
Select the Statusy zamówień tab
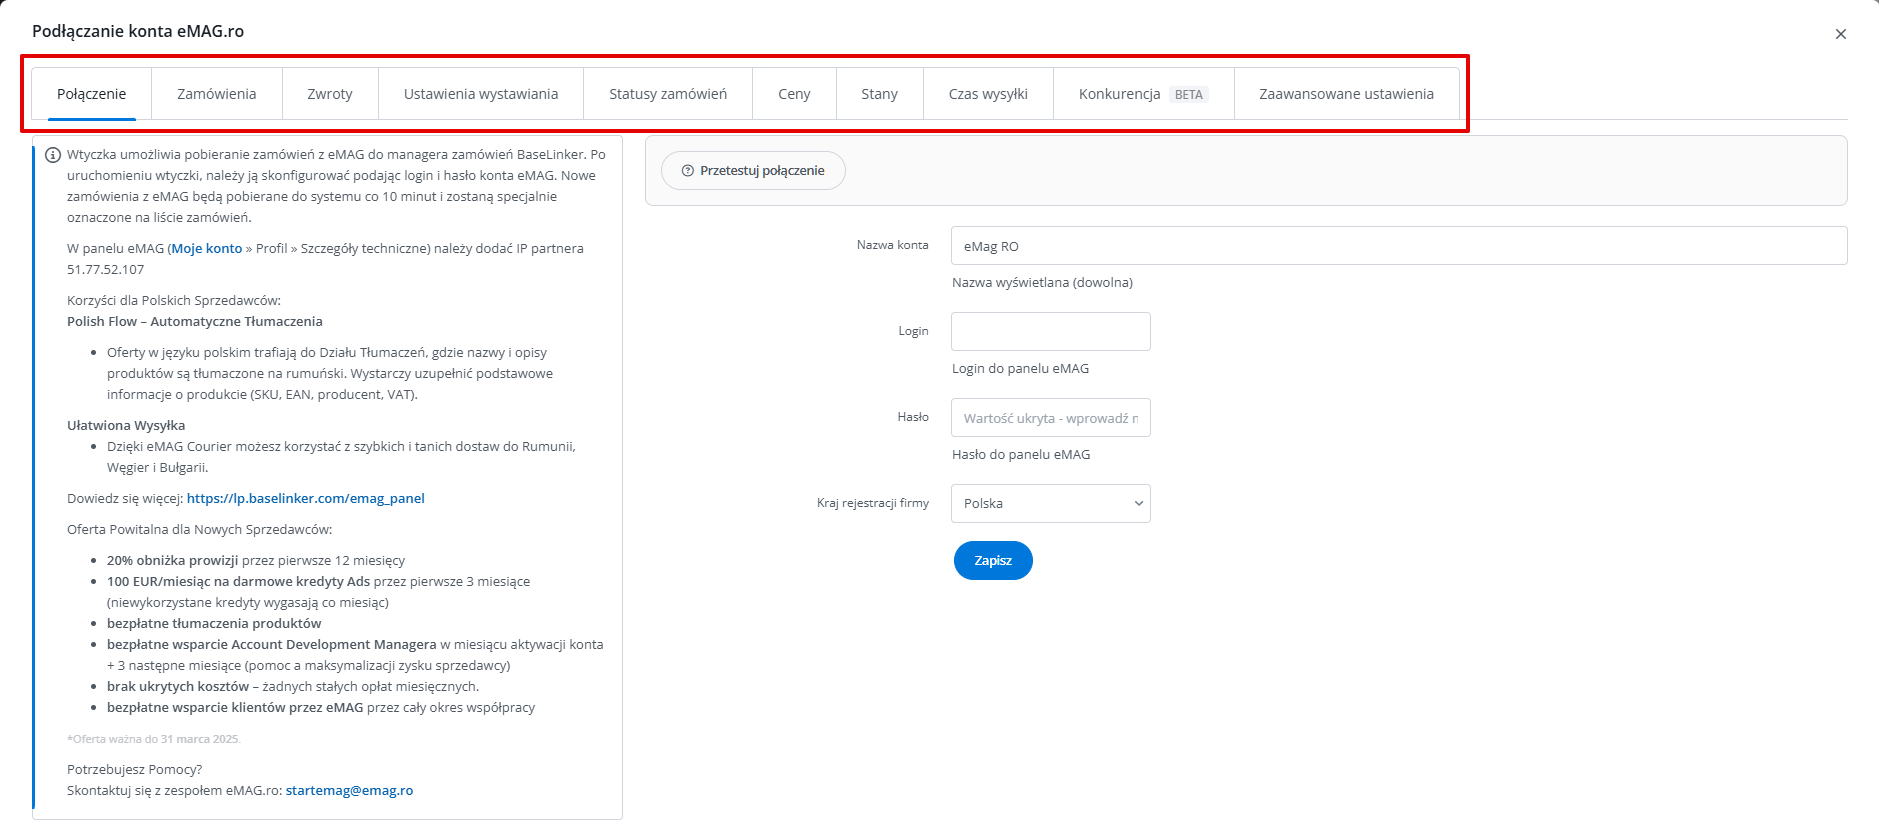coord(668,94)
